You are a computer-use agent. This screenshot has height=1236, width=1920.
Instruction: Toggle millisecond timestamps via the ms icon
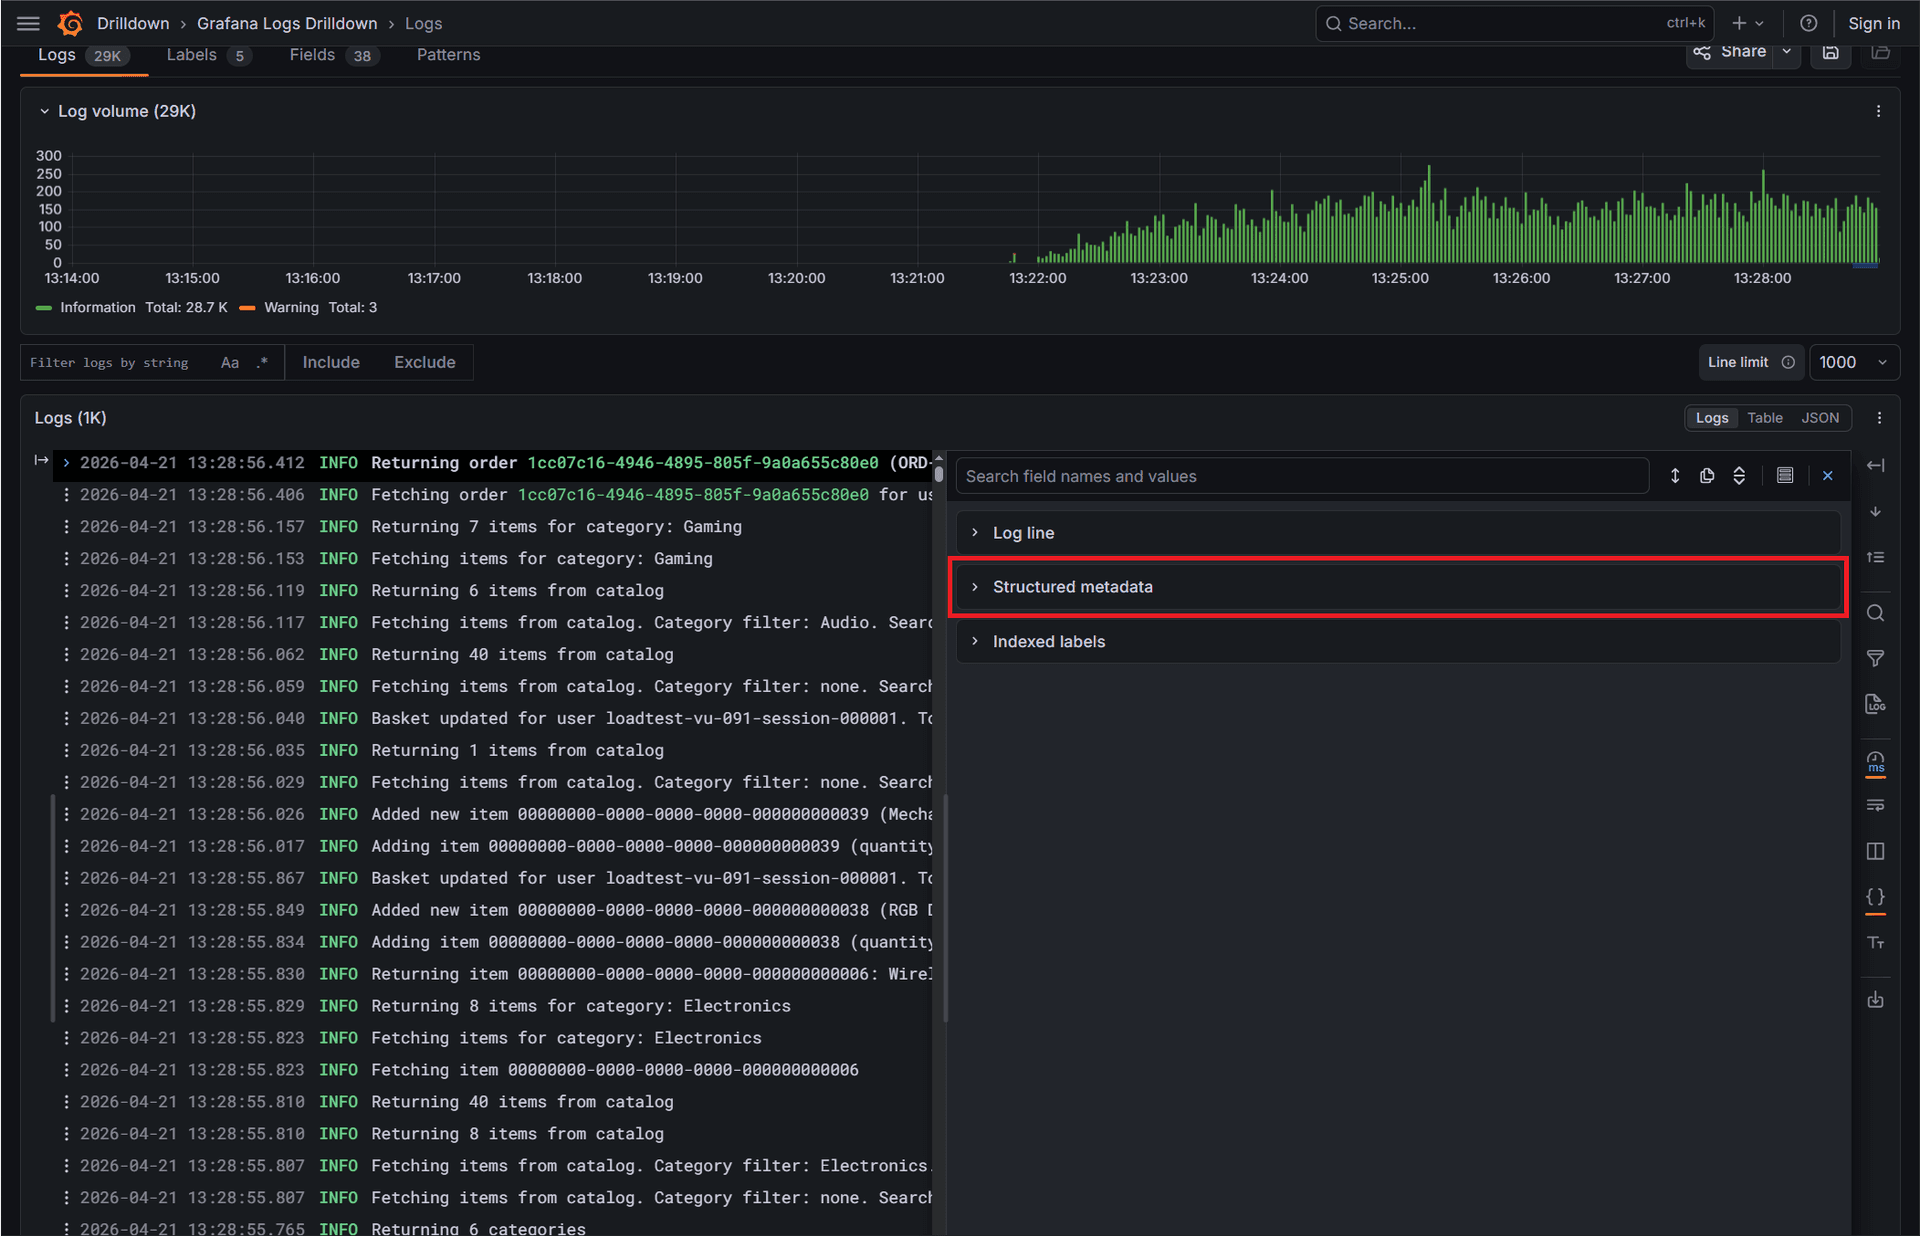click(1876, 763)
